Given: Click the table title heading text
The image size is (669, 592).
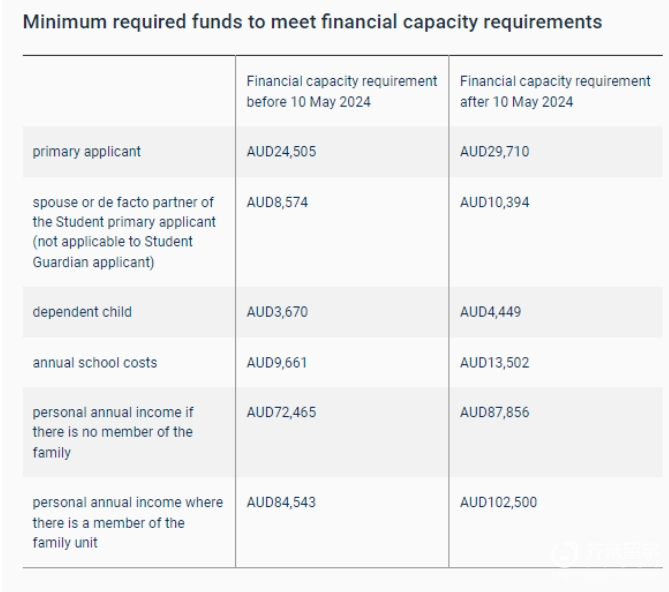Looking at the screenshot, I should [312, 22].
